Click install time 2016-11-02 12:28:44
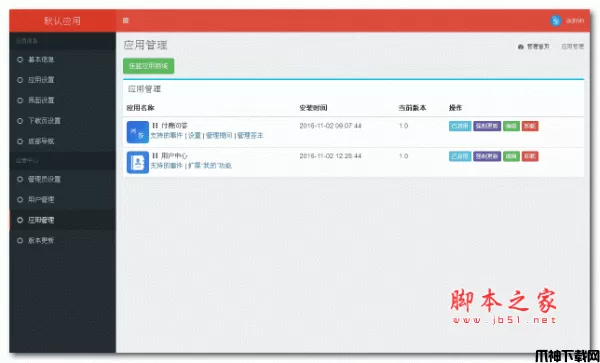 [331, 156]
